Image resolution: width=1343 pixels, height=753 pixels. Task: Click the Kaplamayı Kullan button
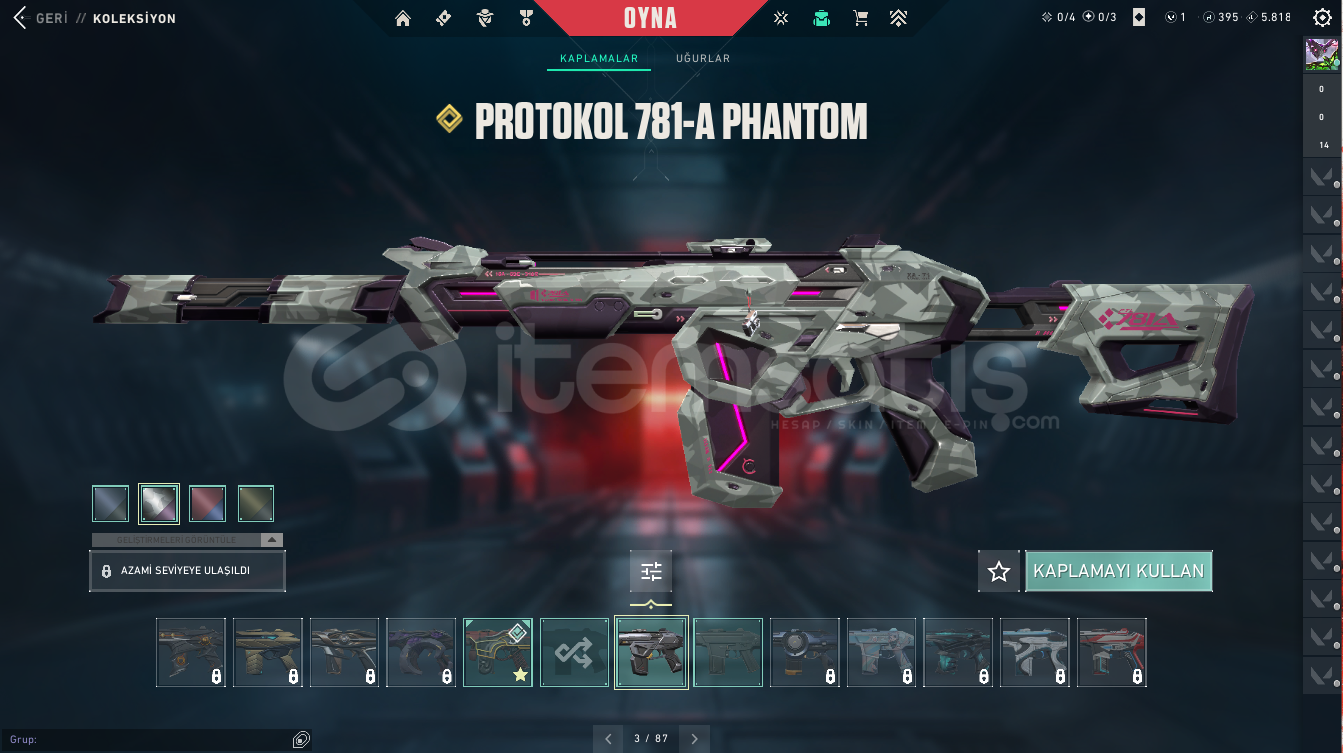(x=1119, y=571)
